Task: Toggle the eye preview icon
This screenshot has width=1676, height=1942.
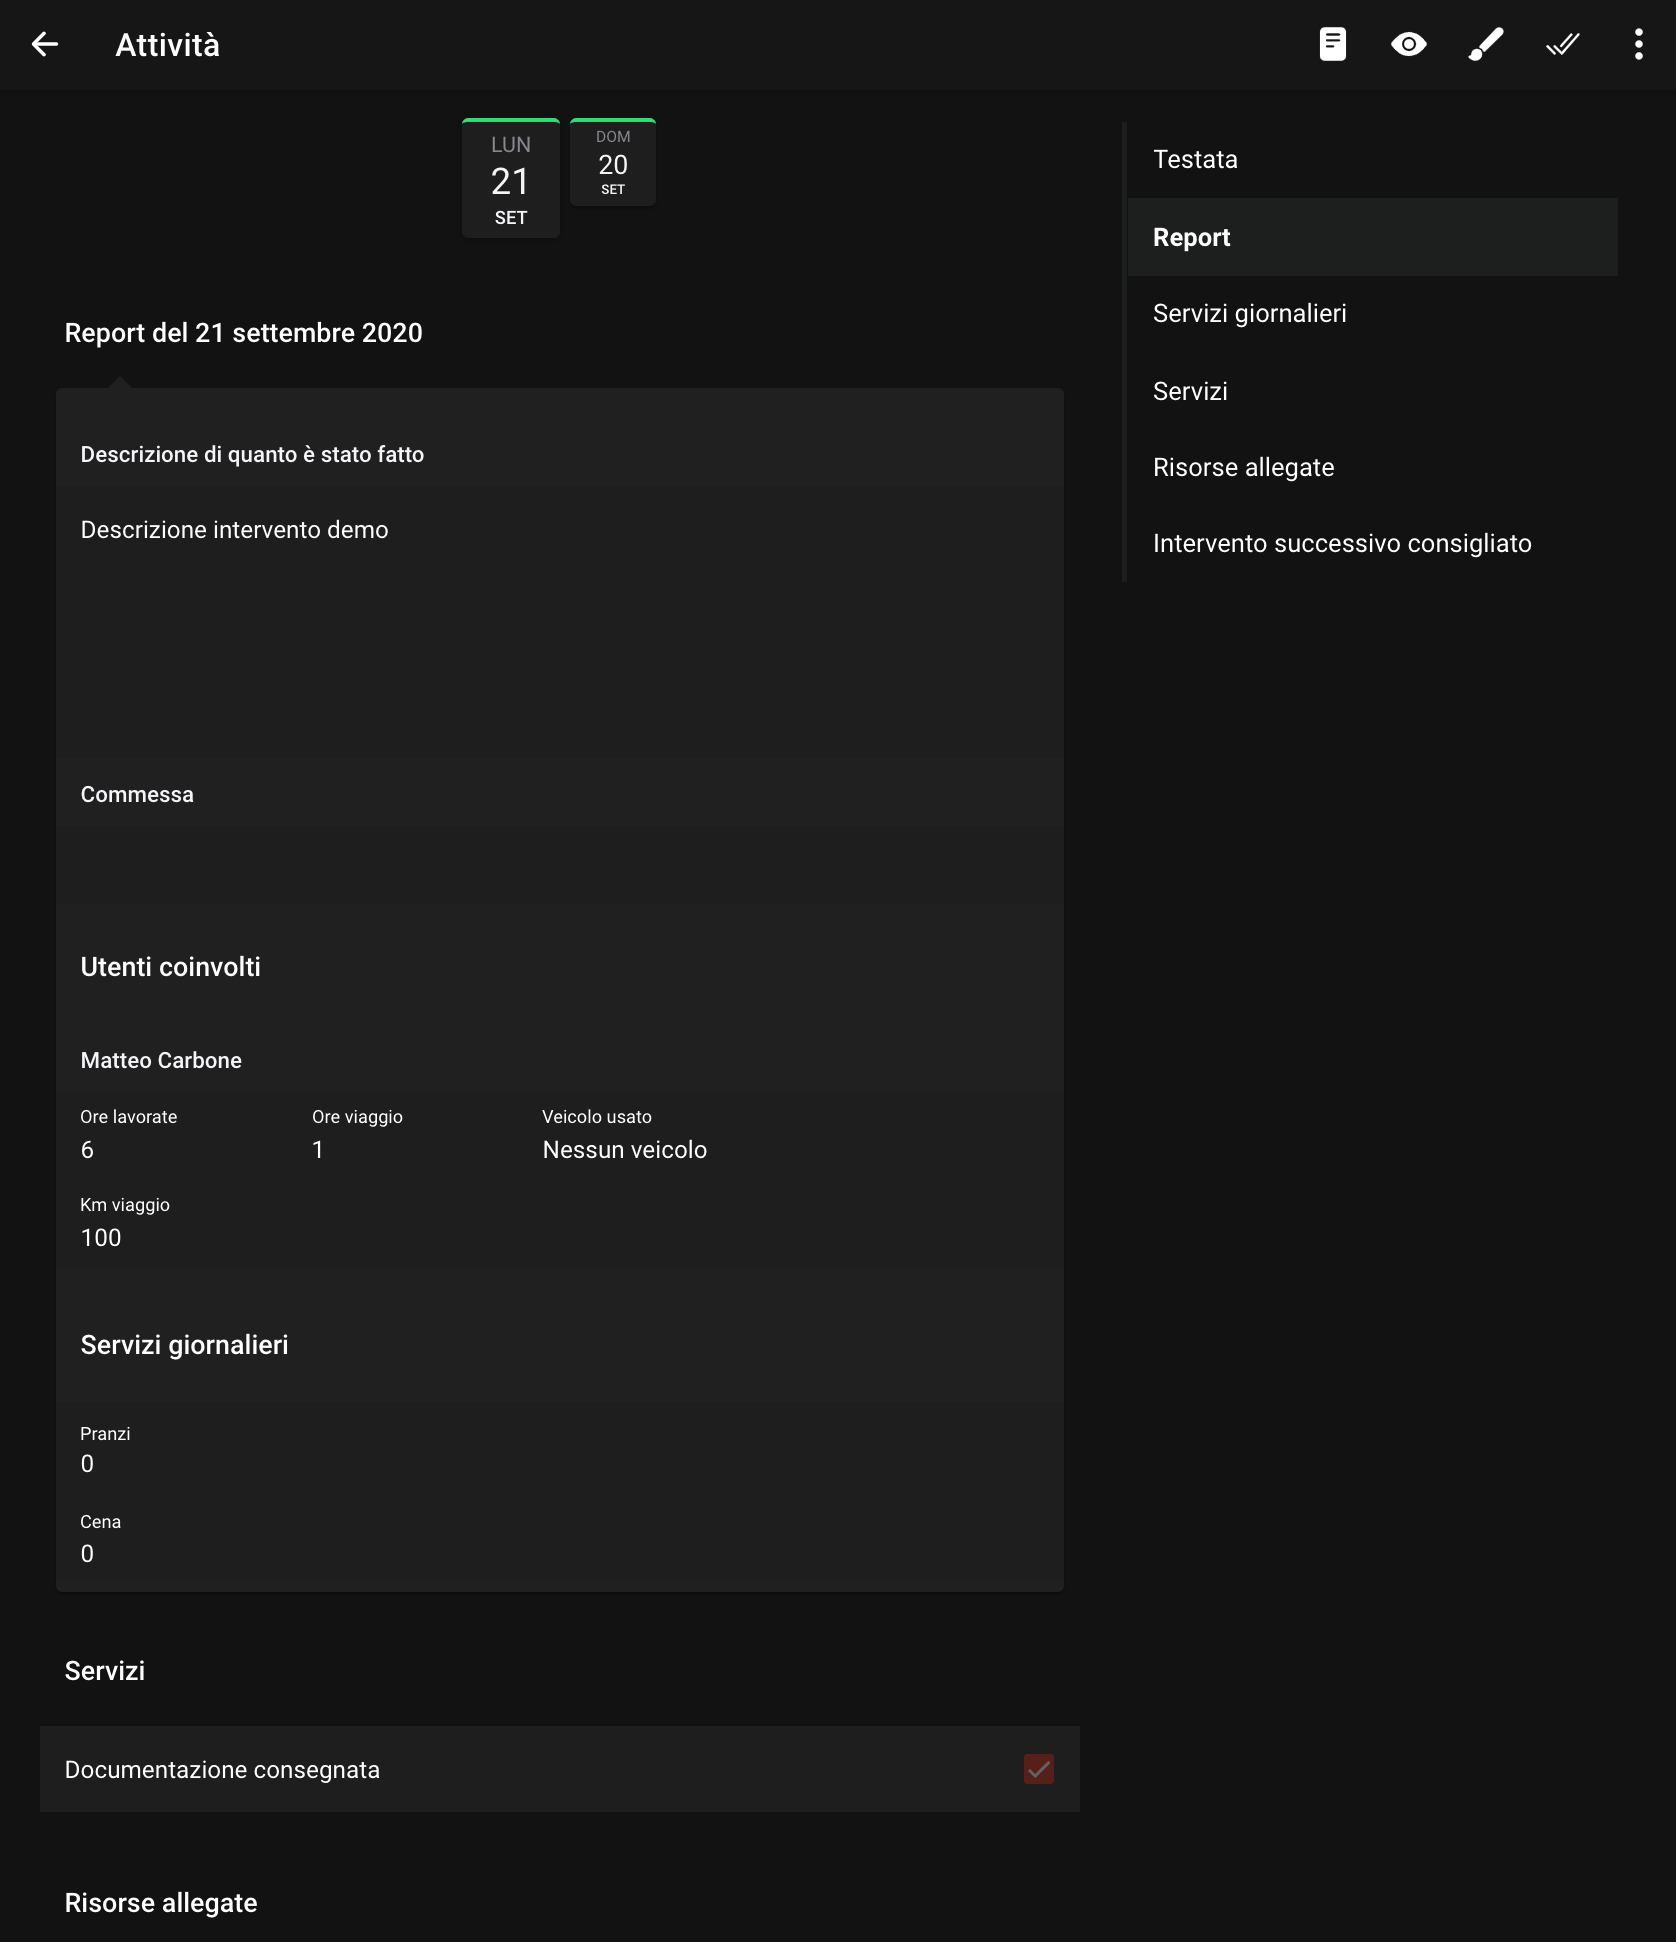Action: [x=1408, y=44]
